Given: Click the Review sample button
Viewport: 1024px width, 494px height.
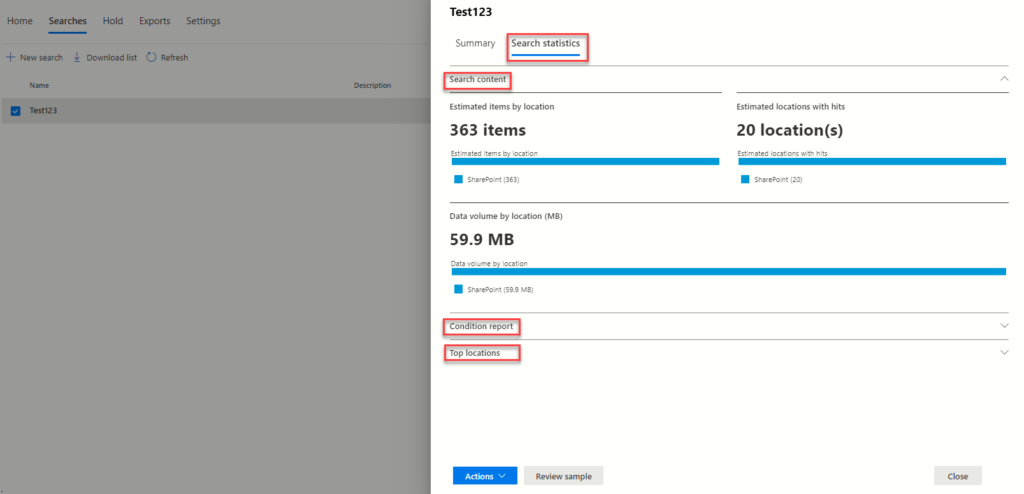Looking at the screenshot, I should click(563, 476).
